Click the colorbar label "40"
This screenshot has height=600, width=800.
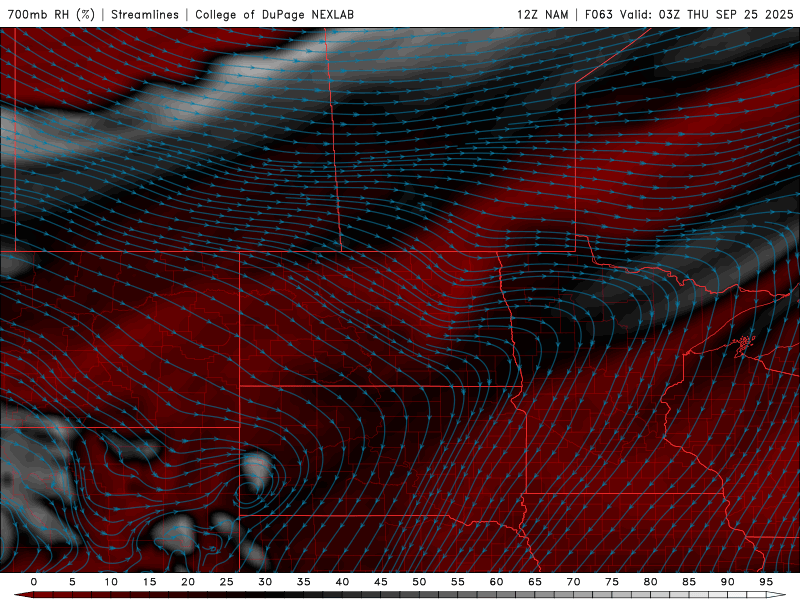pyautogui.click(x=342, y=582)
